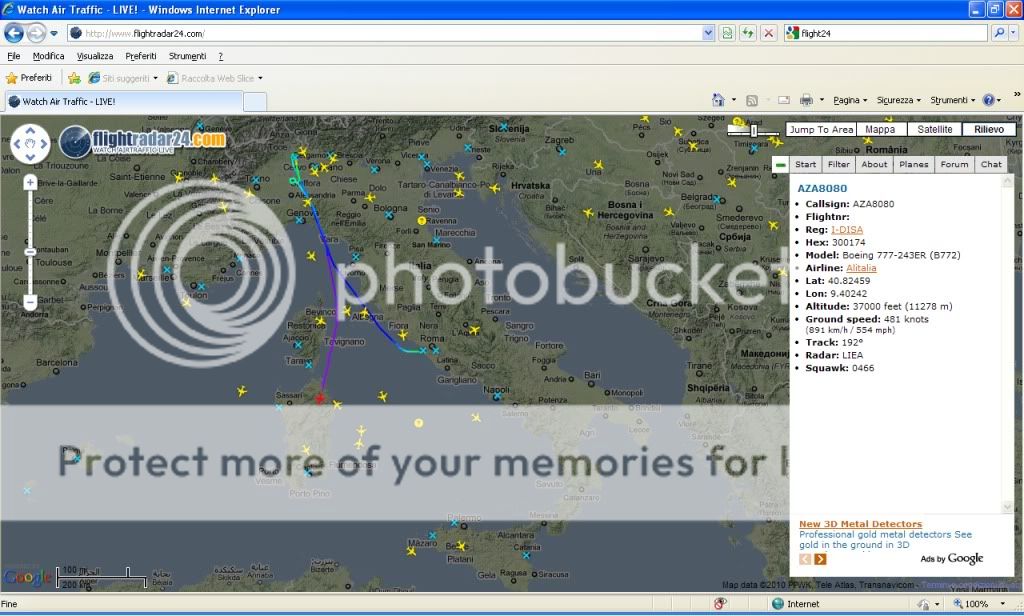Image resolution: width=1024 pixels, height=616 pixels.
Task: Open the Visualizza menu
Action: [95, 56]
